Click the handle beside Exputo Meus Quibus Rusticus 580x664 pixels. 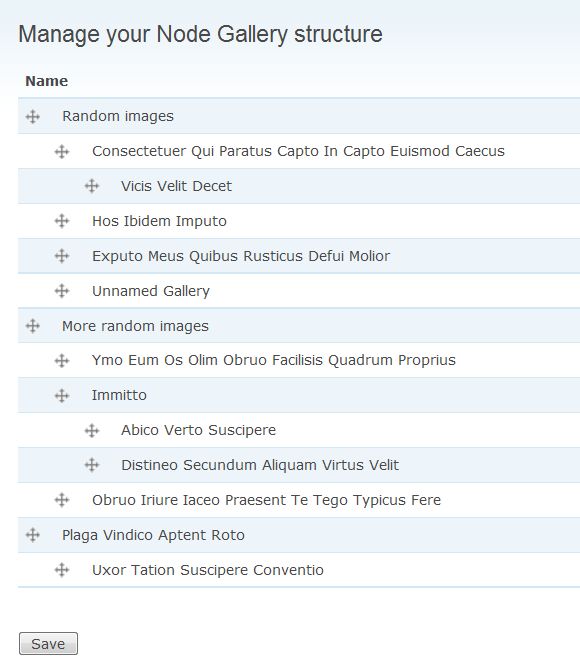62,256
